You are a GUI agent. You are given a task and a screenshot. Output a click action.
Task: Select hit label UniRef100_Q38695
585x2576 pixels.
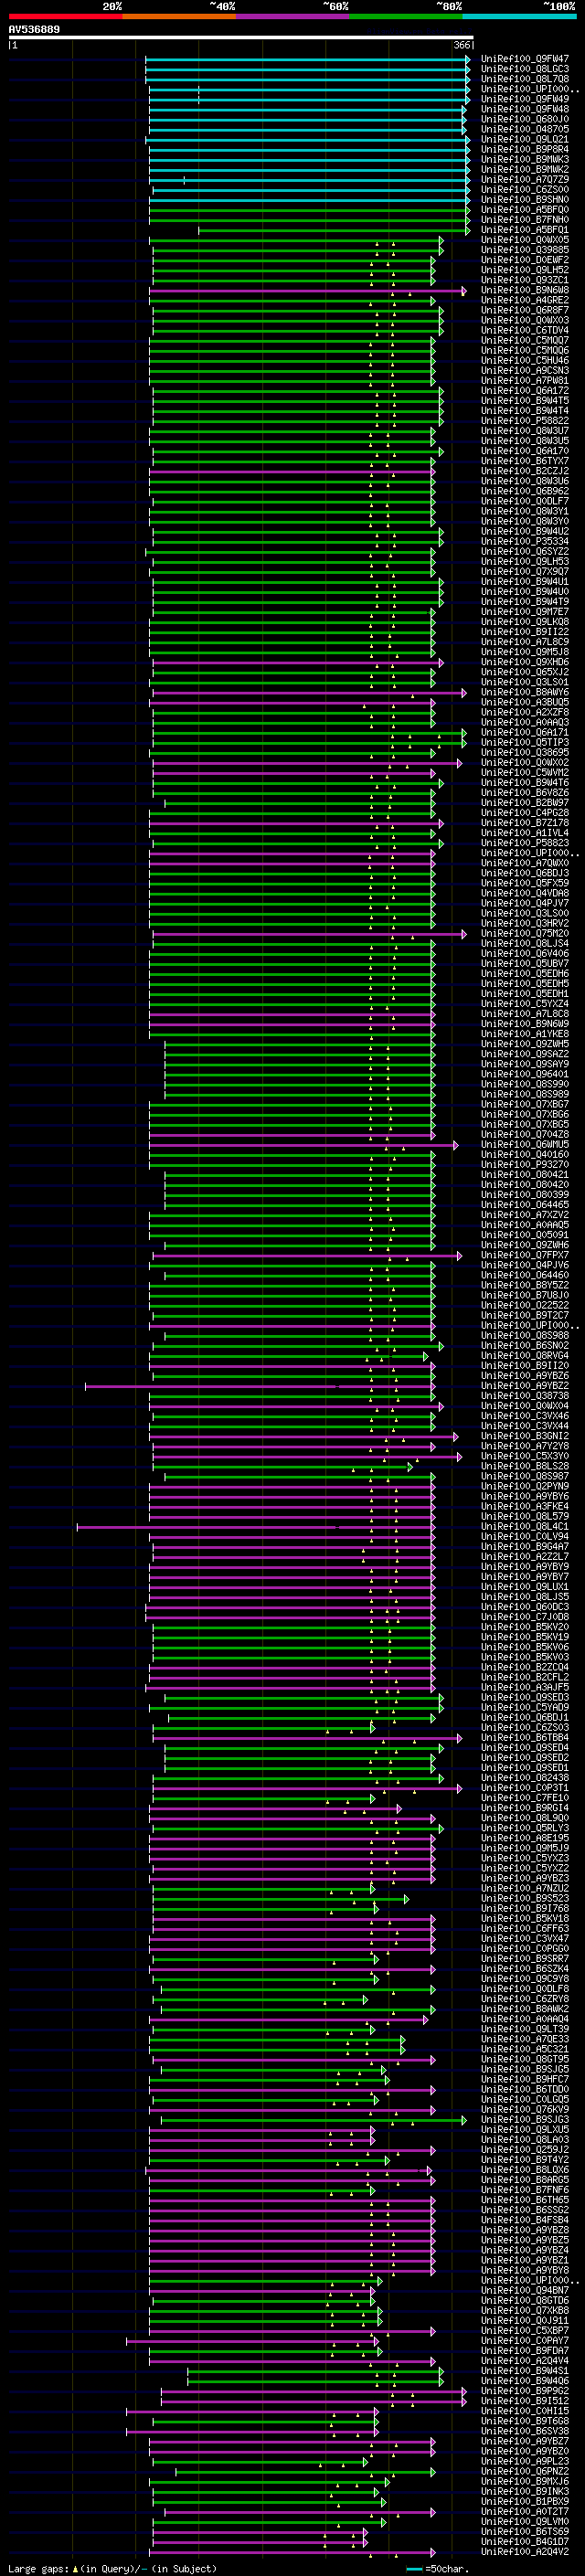pyautogui.click(x=525, y=753)
